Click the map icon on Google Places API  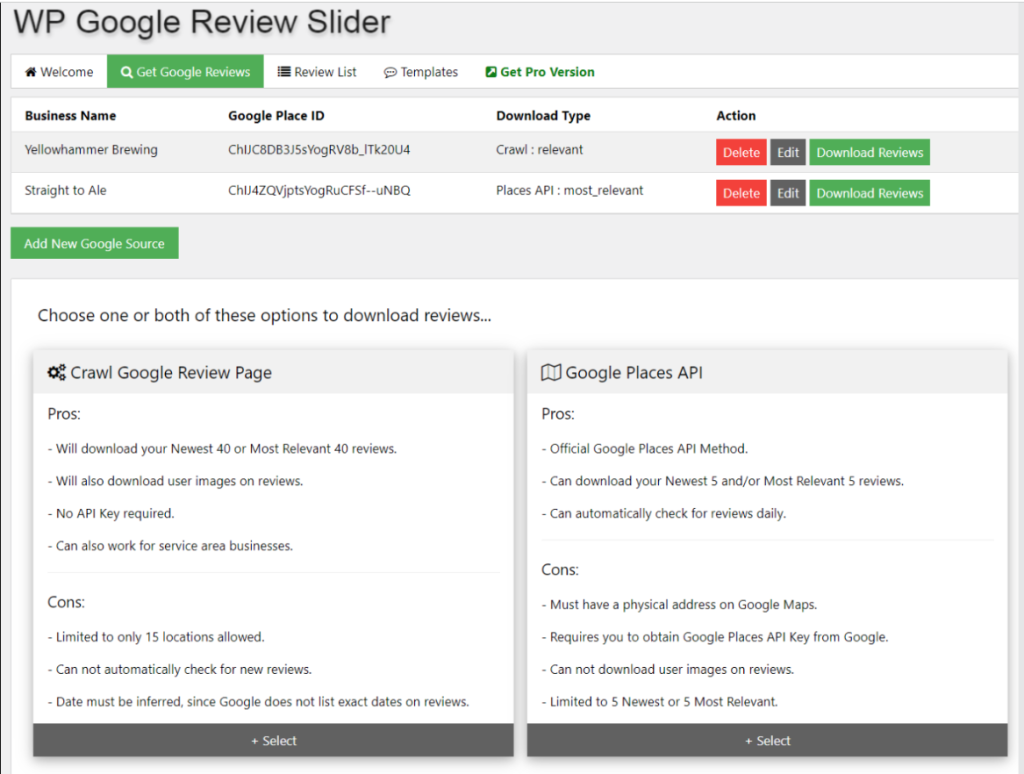point(551,373)
